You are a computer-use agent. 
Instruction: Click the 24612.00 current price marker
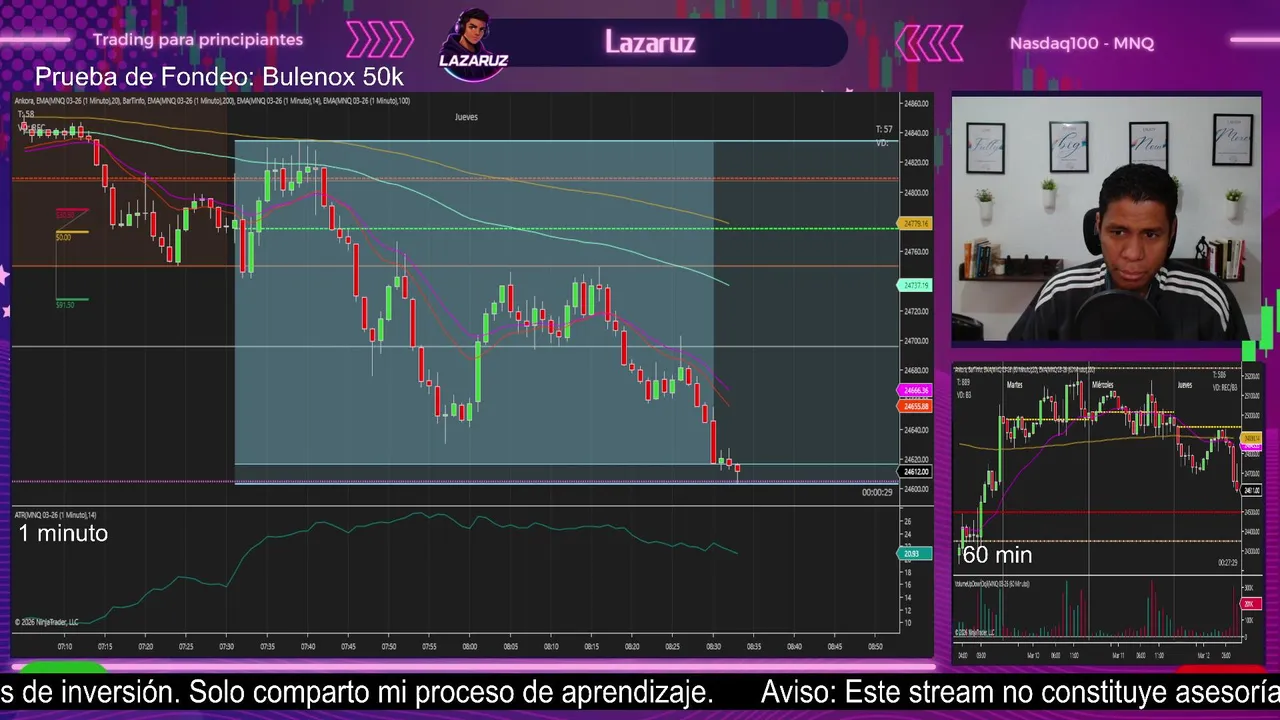coord(915,471)
